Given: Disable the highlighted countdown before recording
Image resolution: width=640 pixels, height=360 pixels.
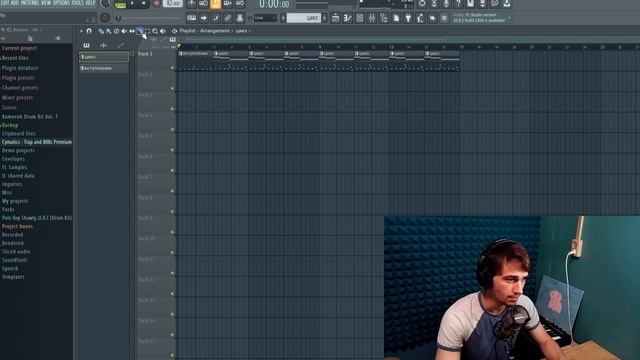Looking at the screenshot, I should click(216, 4).
